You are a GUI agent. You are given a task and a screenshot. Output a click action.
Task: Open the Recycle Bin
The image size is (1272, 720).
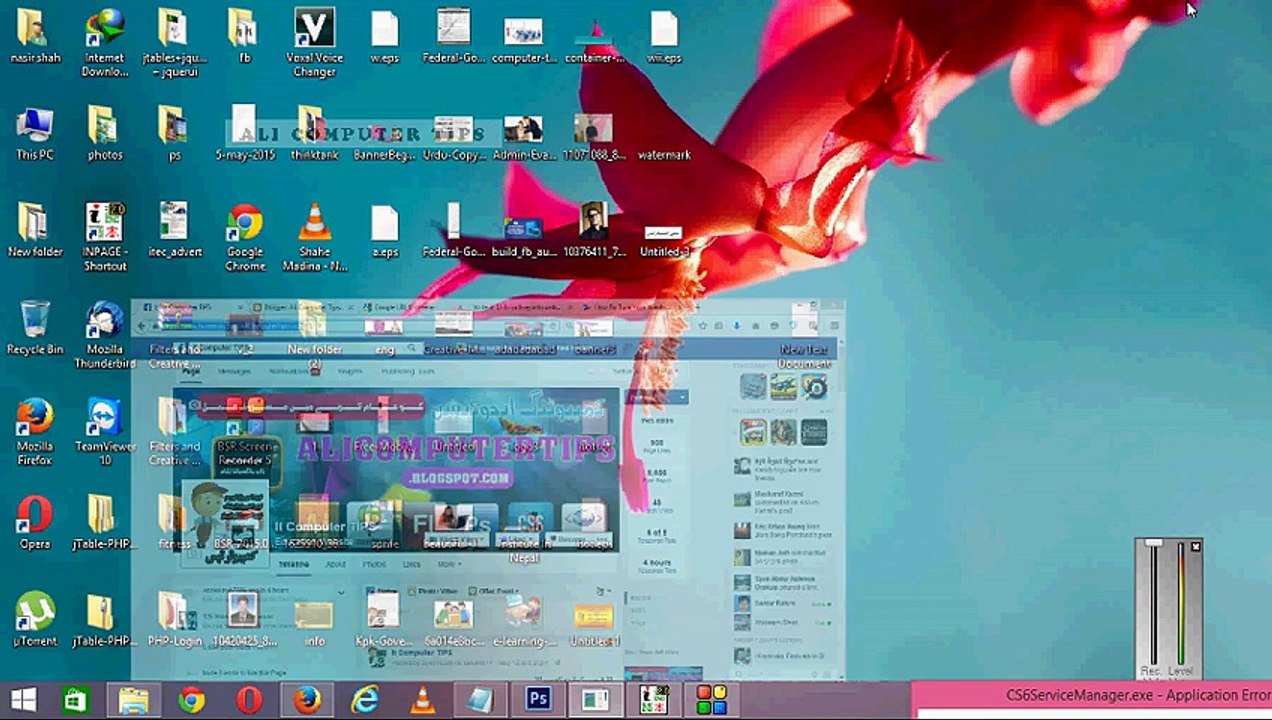(34, 328)
